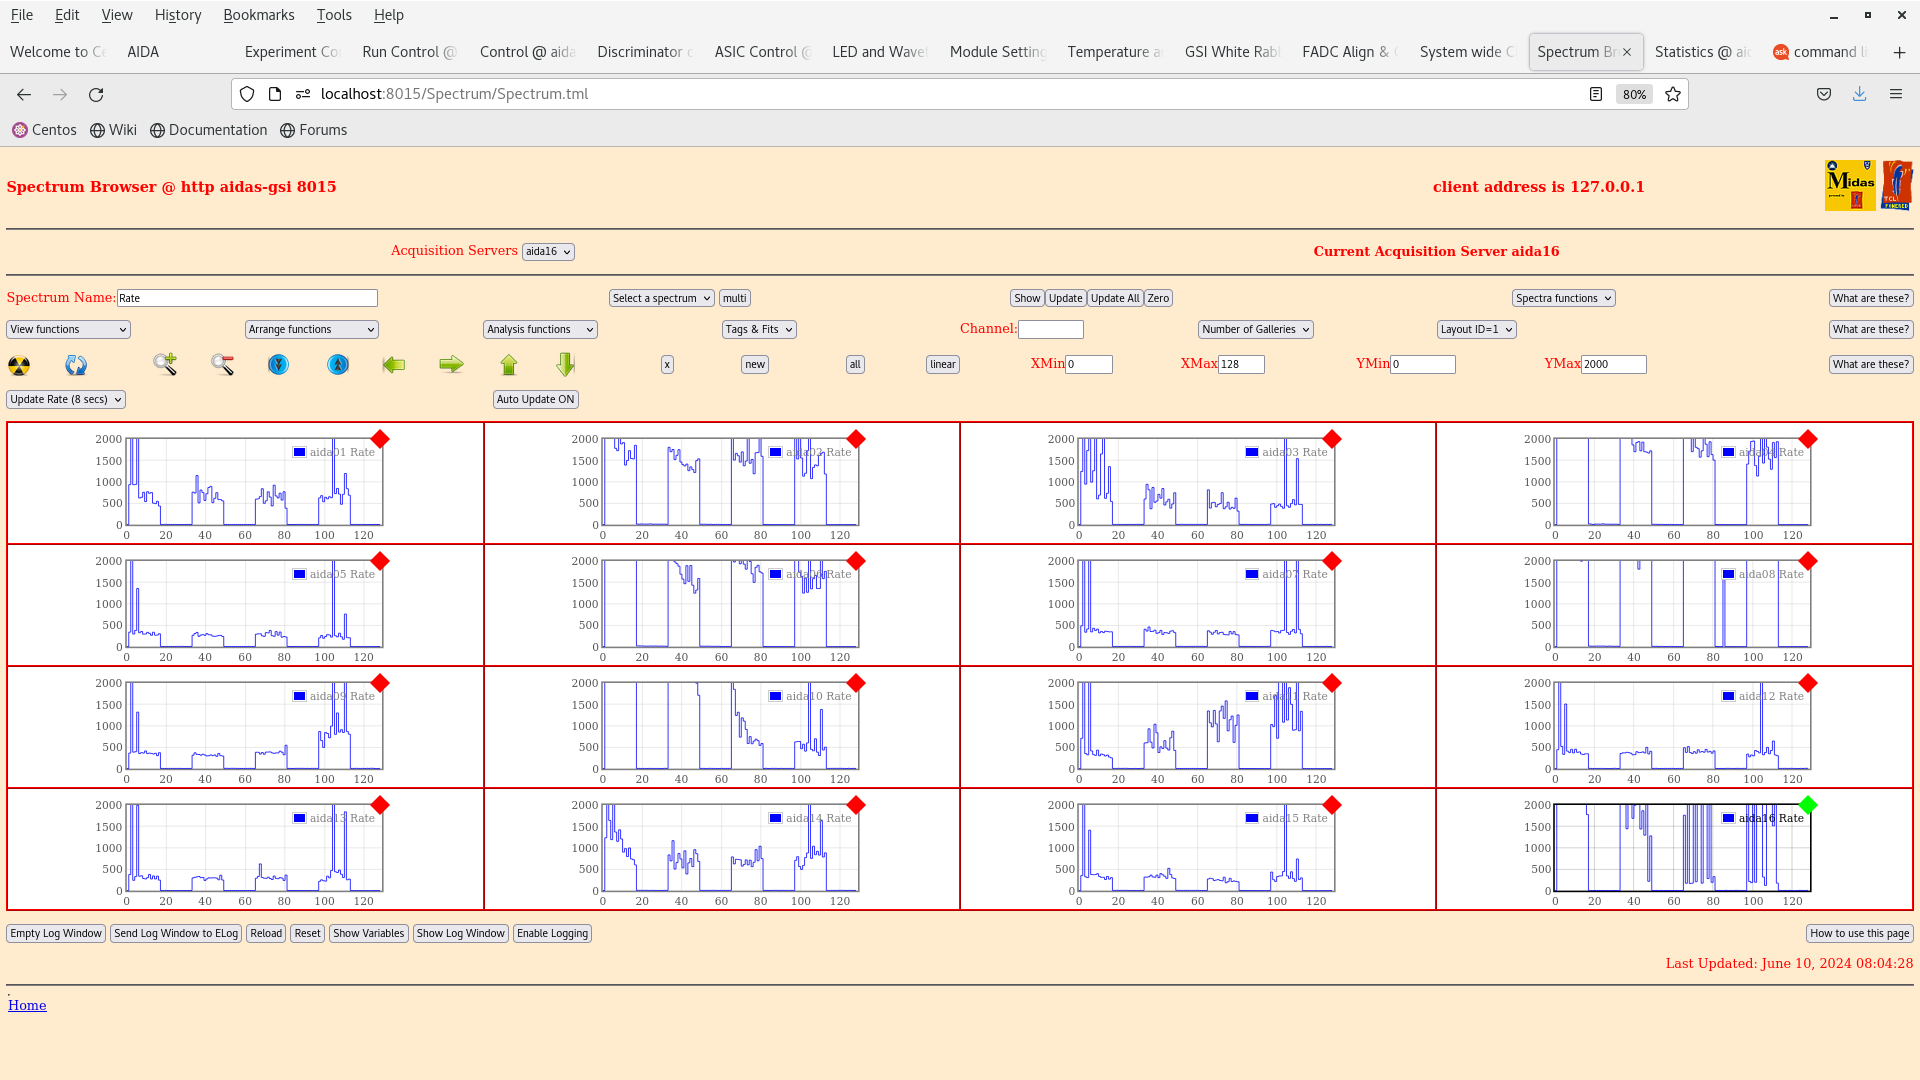Viewport: 1920px width, 1080px height.
Task: Click the green up arrow icon
Action: coord(509,365)
